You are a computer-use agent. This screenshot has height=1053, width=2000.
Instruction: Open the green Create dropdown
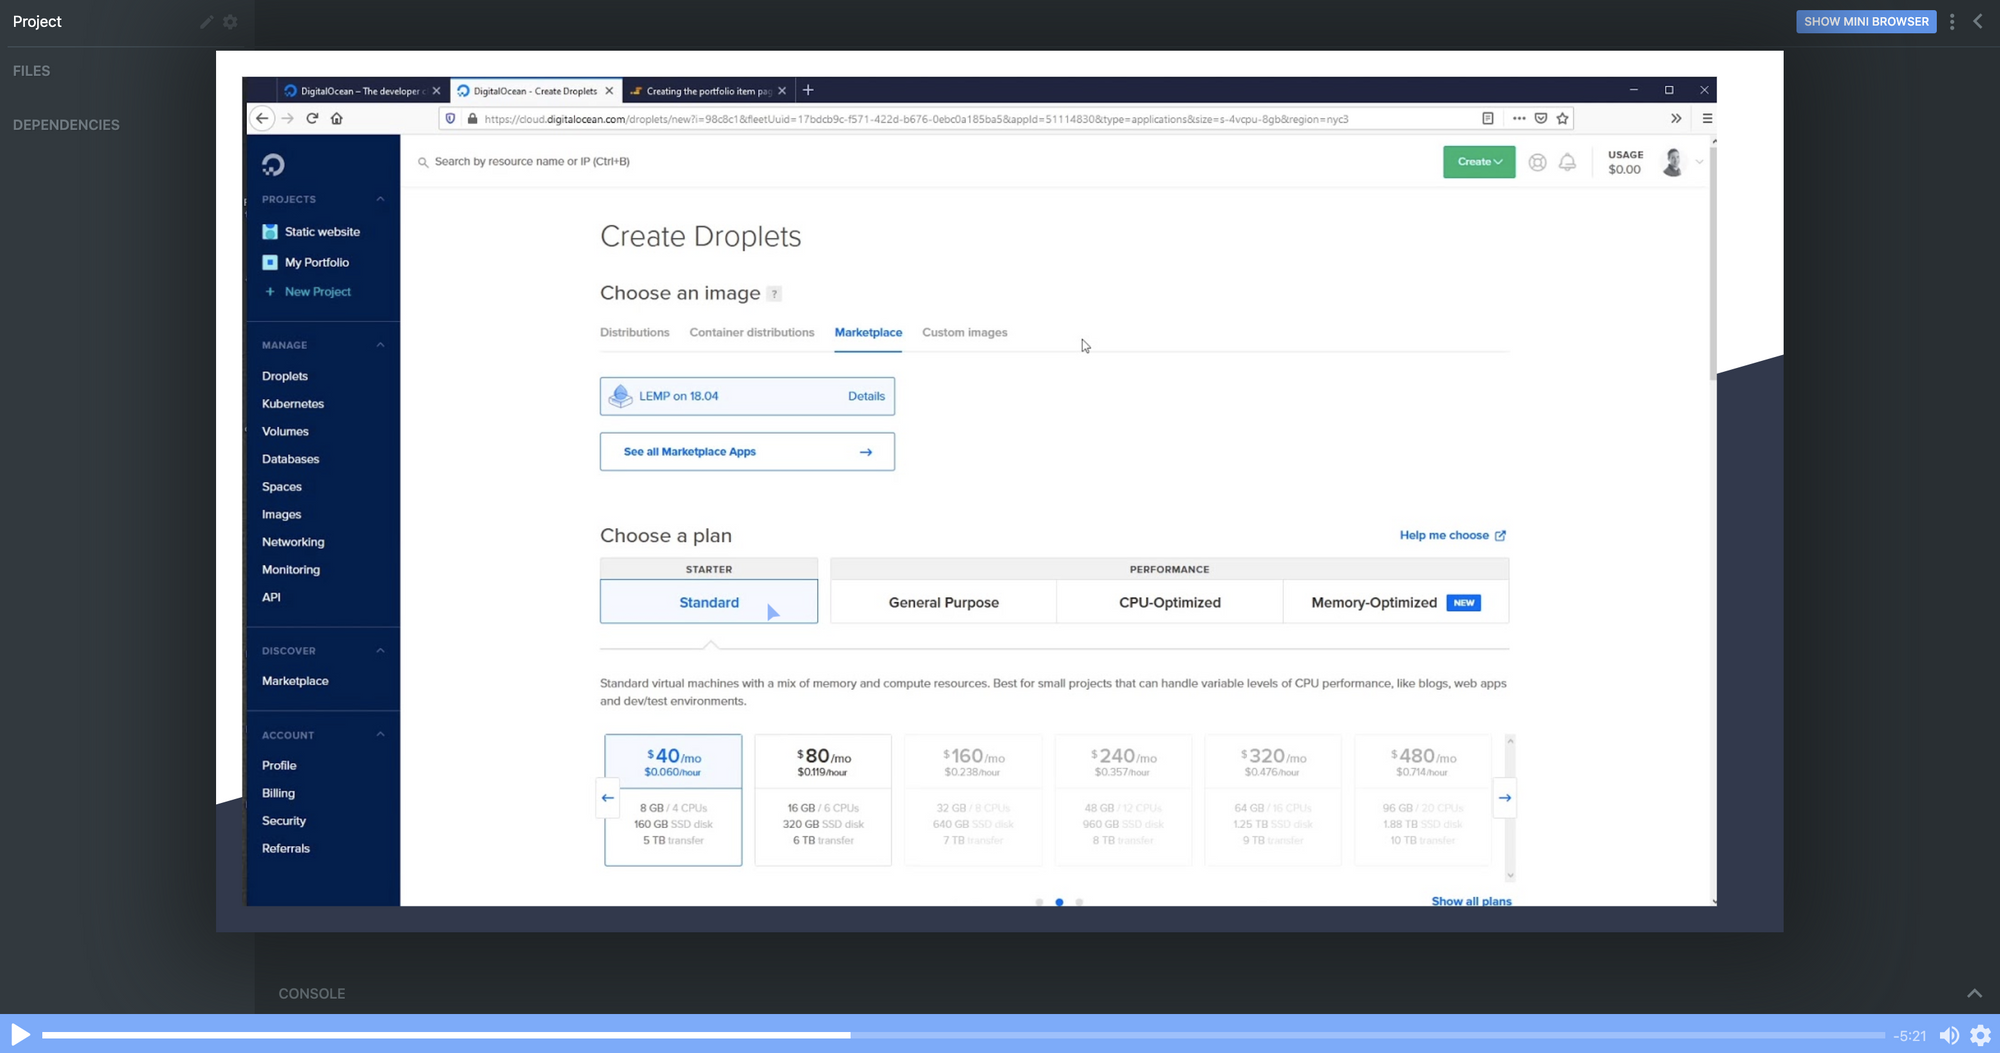click(1479, 162)
